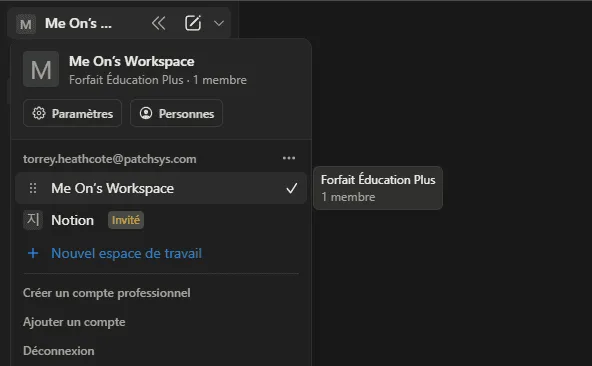Click the Notion workspace icon
Viewport: 592px width, 366px height.
pyautogui.click(x=33, y=220)
